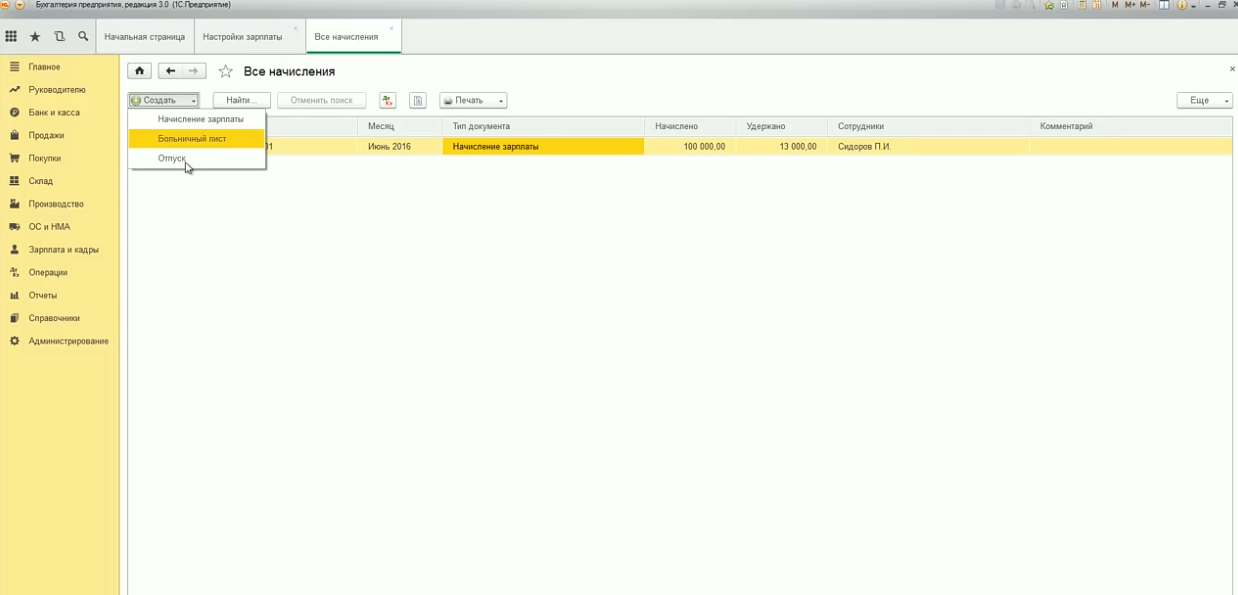
Task: Sort by the Удержано column header
Action: [x=781, y=126]
